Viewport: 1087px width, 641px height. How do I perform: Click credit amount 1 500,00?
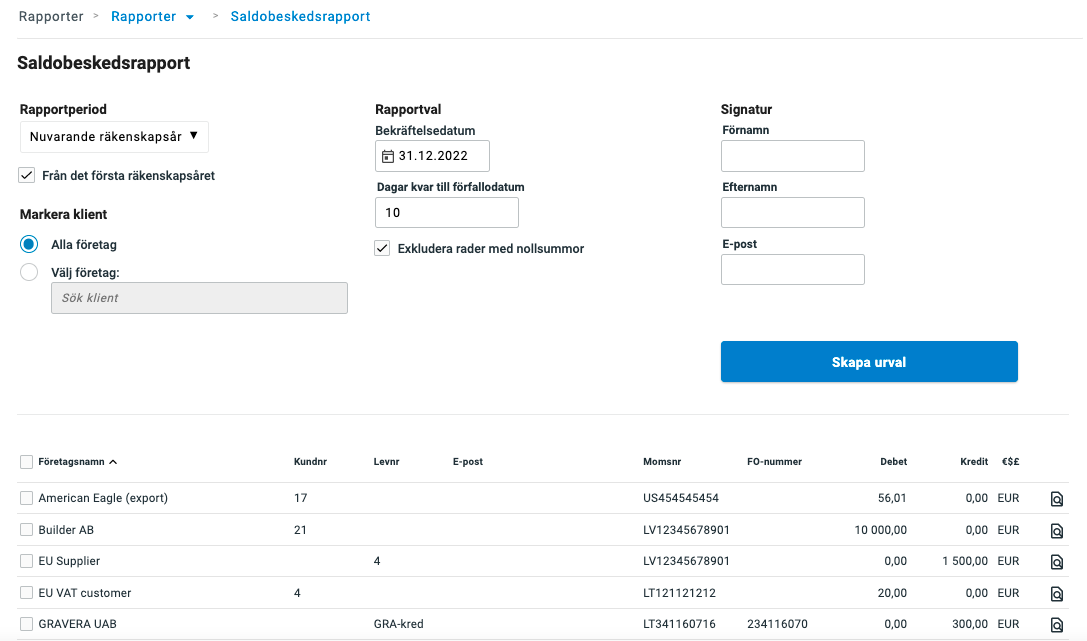coord(965,561)
